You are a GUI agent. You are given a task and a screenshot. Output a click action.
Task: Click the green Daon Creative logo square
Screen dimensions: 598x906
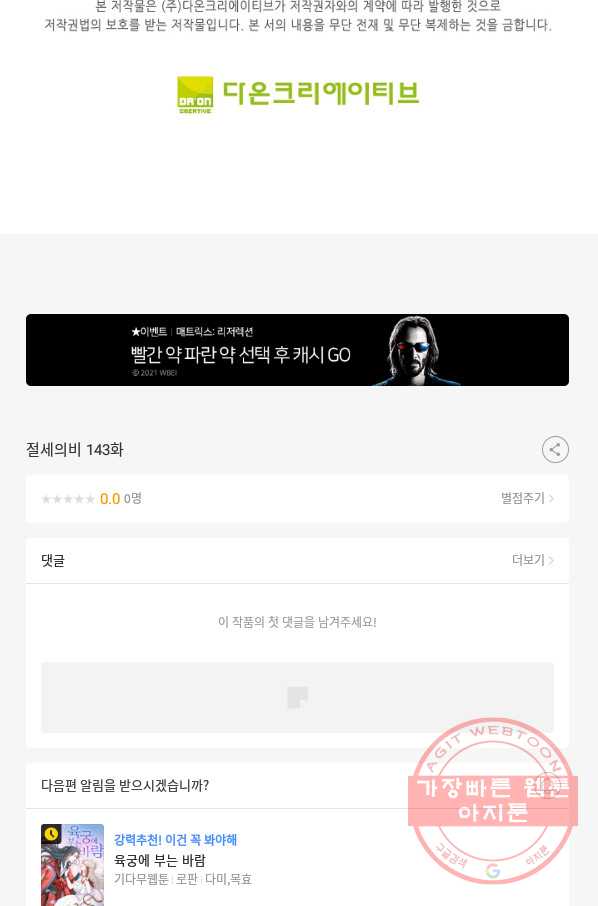click(195, 95)
